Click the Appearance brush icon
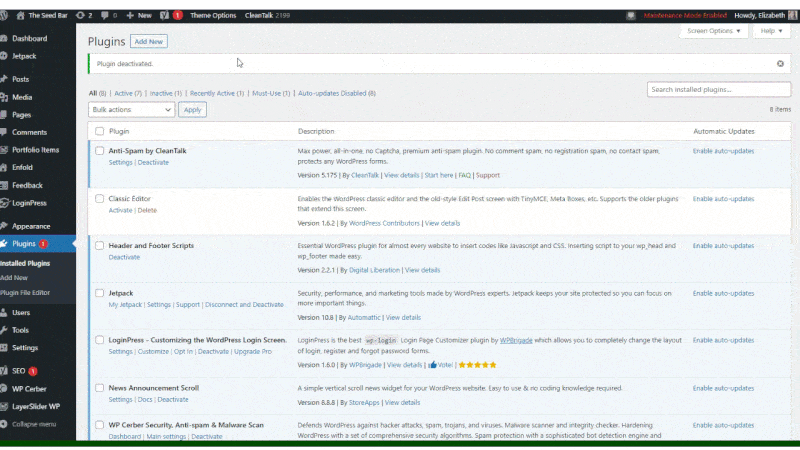Screen dimensions: 800x450 pos(4,226)
